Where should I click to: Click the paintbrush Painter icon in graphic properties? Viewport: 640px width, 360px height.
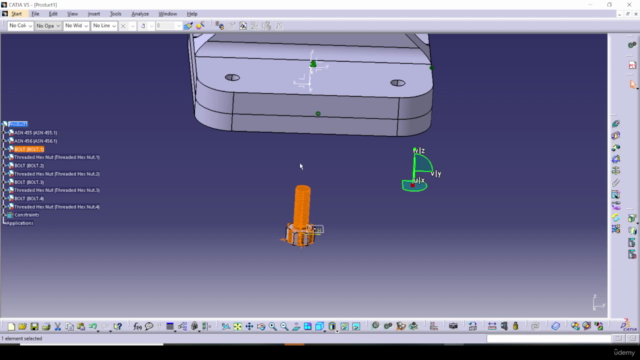coord(188,26)
